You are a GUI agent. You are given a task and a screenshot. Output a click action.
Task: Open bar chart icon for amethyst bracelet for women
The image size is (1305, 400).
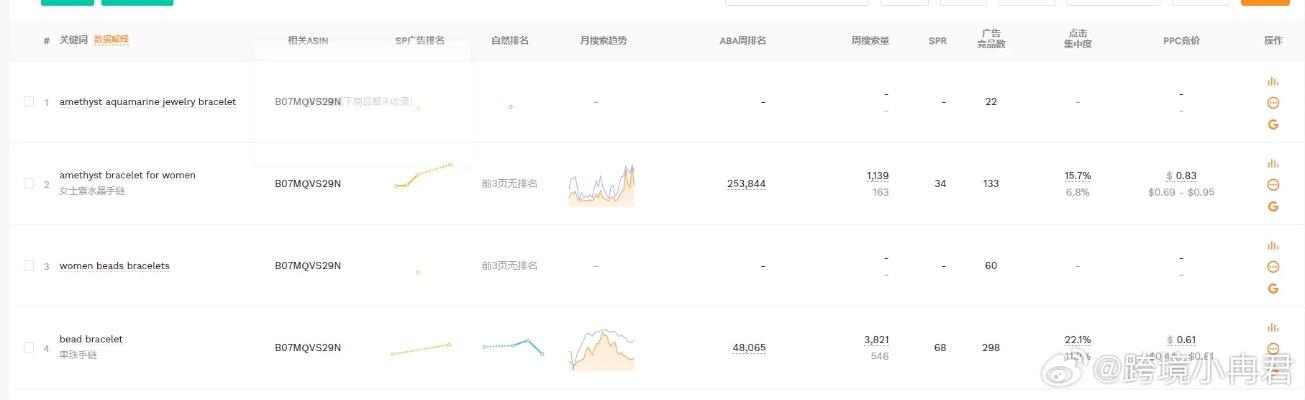tap(1273, 163)
